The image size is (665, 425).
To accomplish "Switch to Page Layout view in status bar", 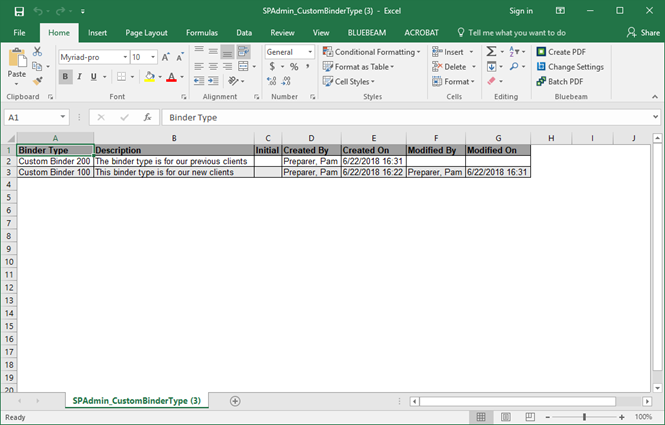I will coord(506,417).
